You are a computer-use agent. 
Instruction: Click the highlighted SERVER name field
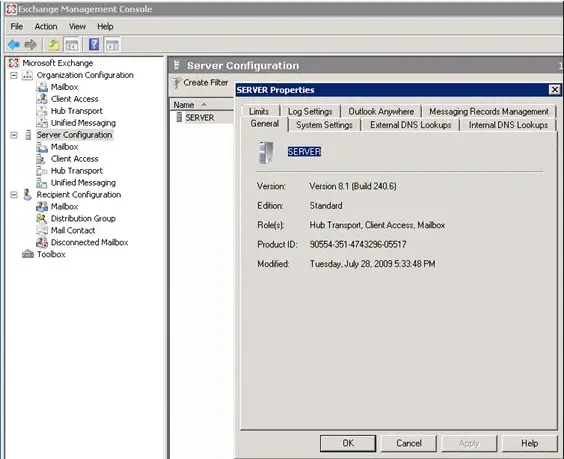click(x=304, y=152)
